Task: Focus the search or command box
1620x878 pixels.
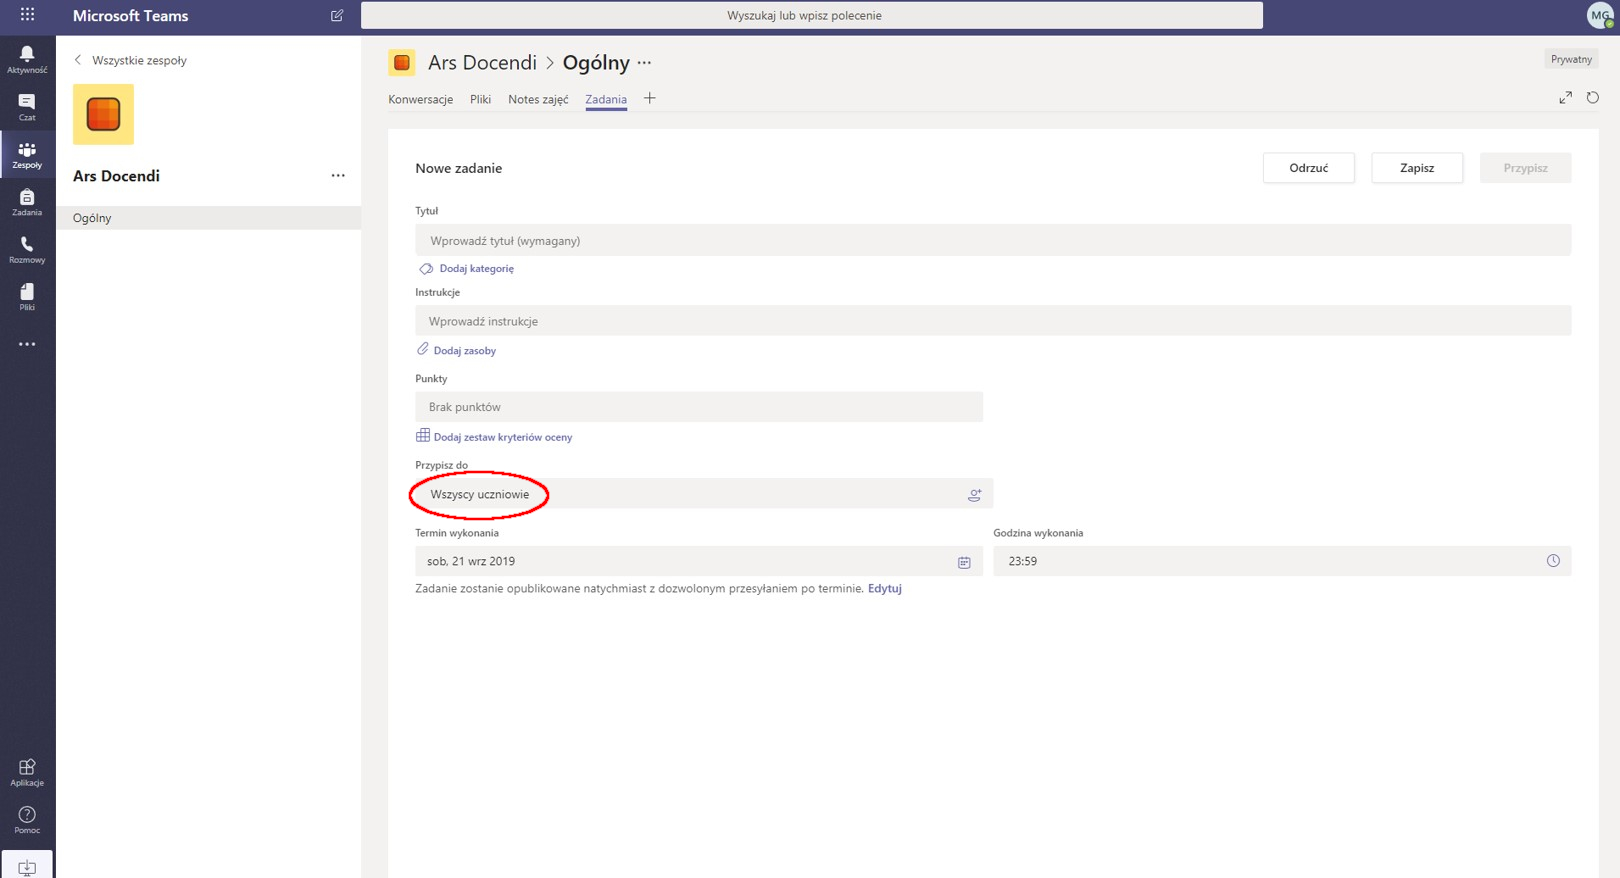Action: (812, 16)
